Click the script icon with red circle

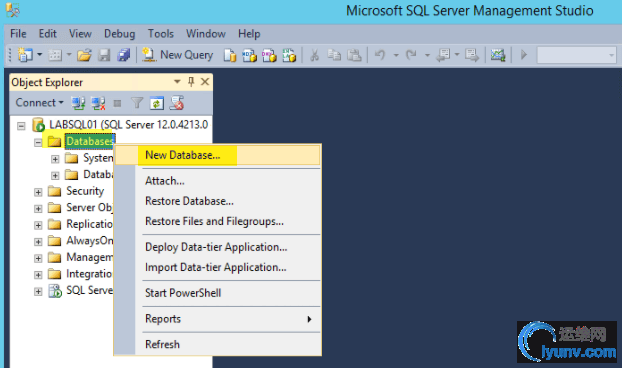pos(177,103)
